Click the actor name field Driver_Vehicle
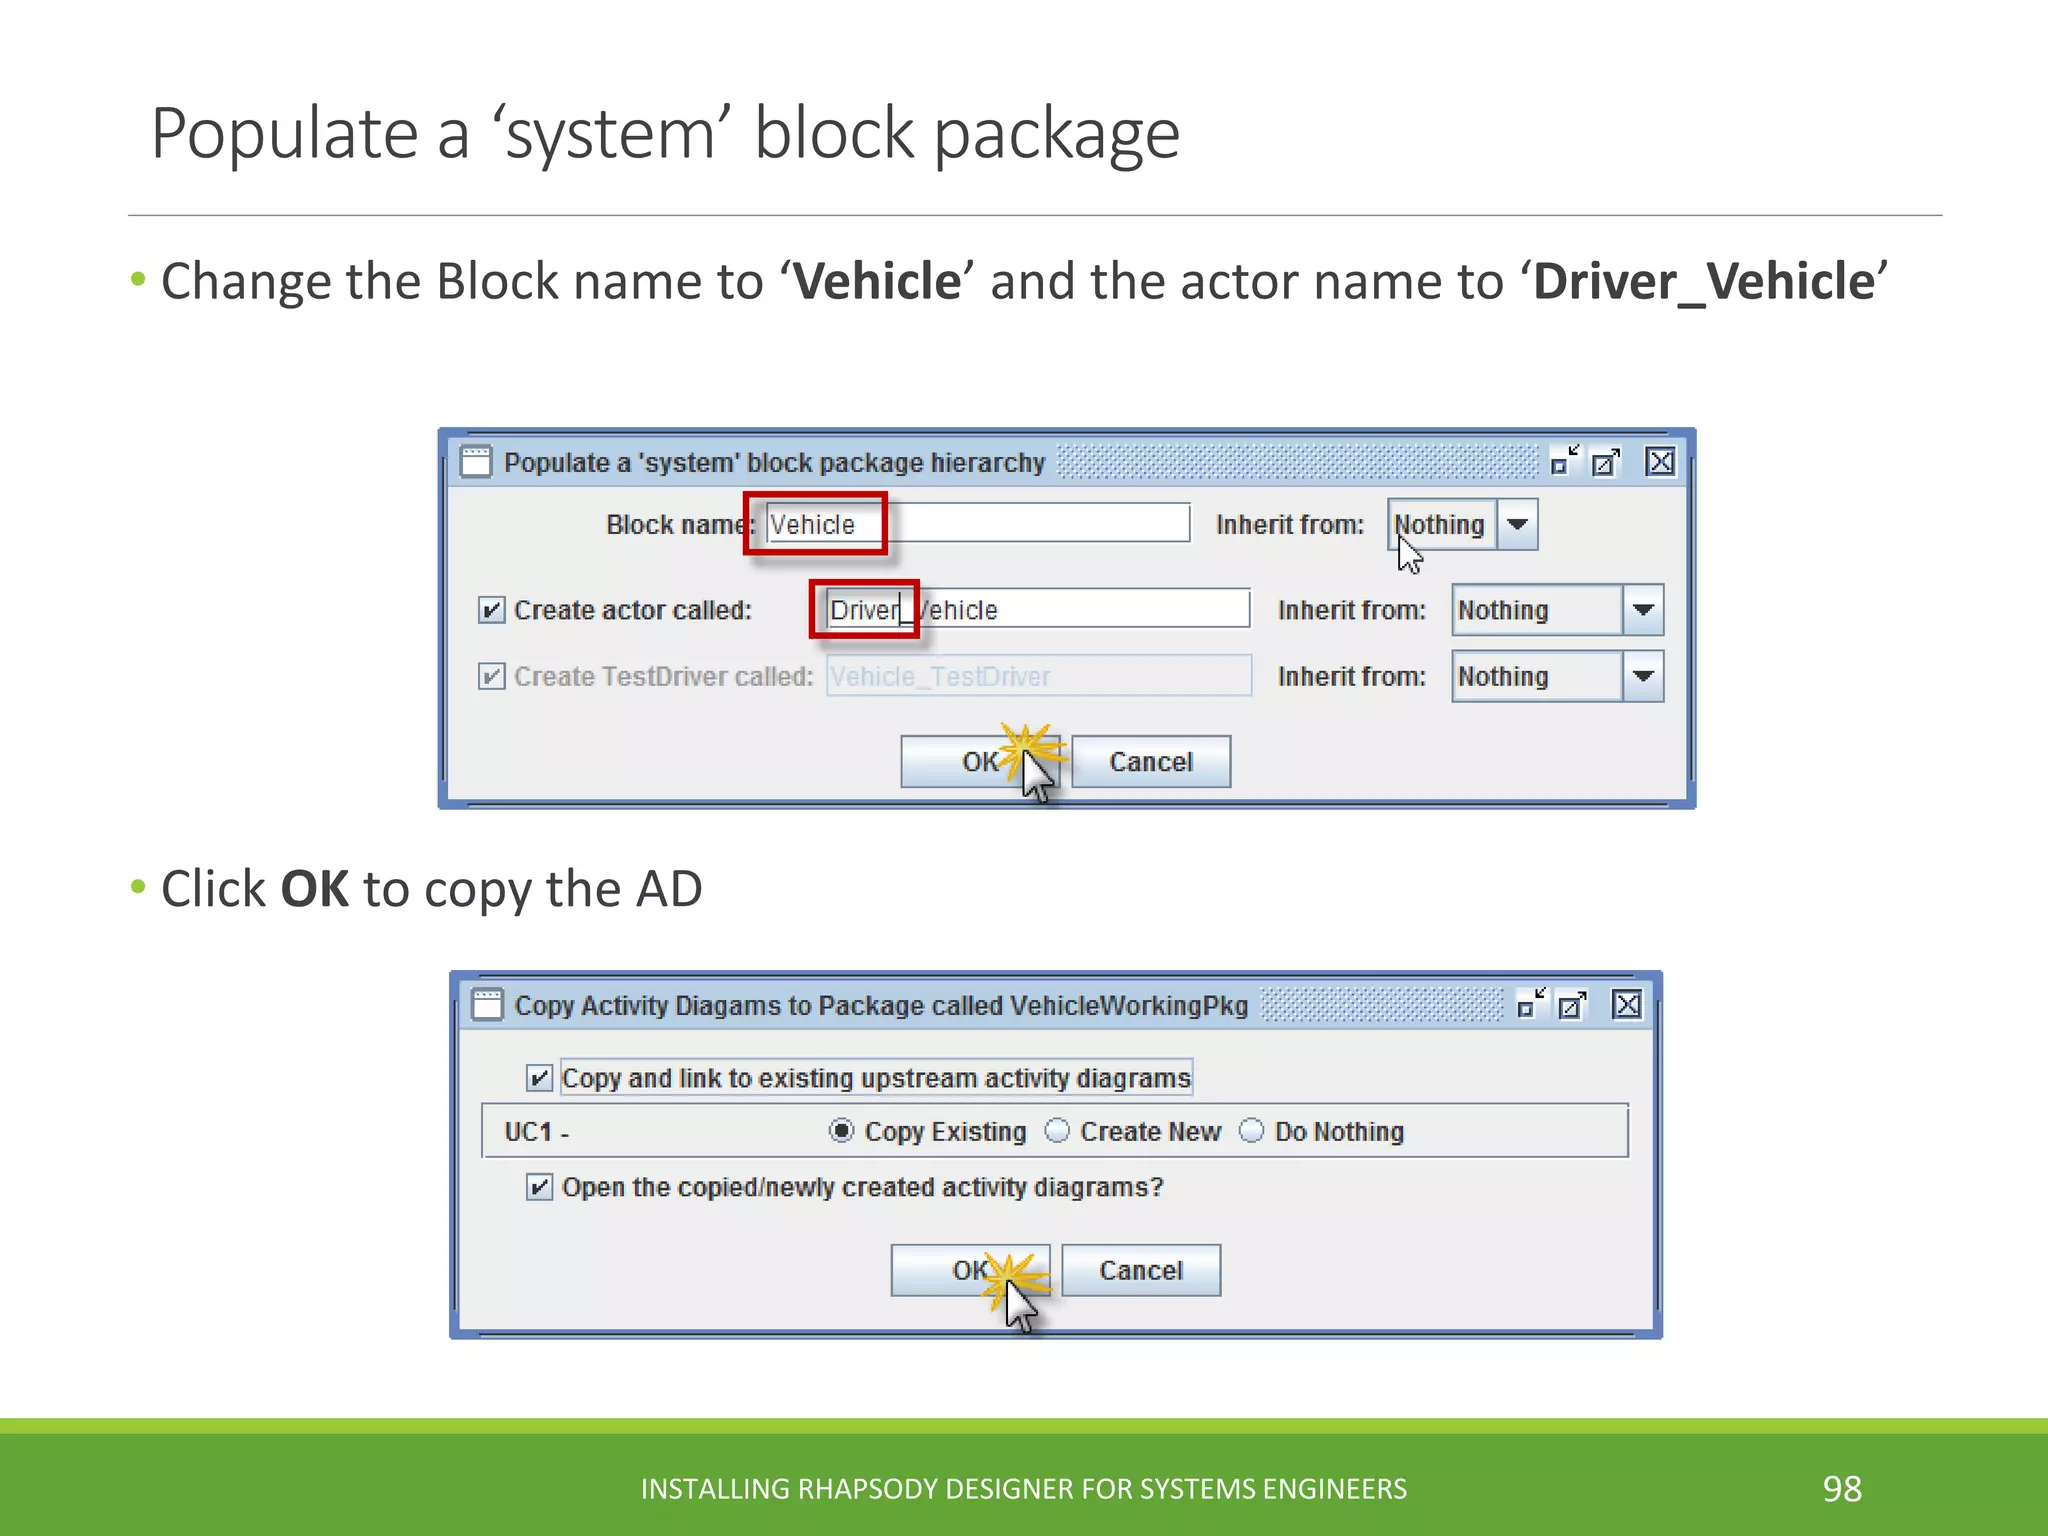This screenshot has width=2048, height=1536. pyautogui.click(x=1037, y=609)
